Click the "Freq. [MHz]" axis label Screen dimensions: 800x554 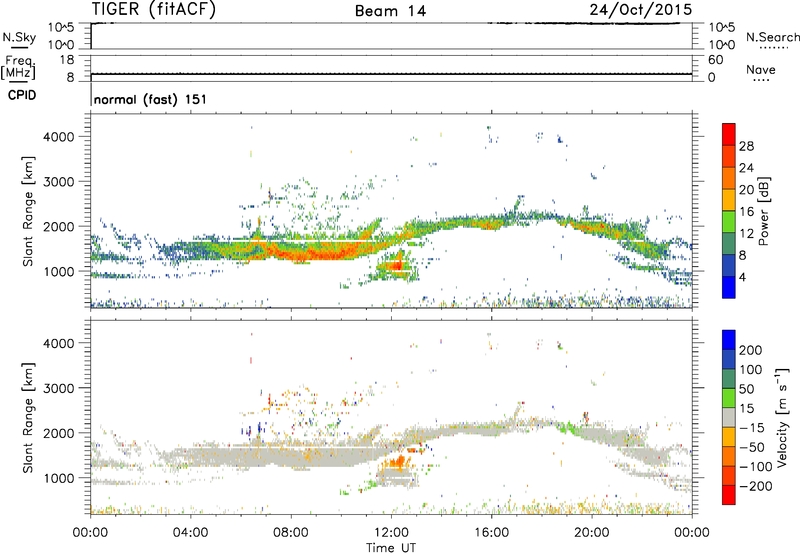pyautogui.click(x=18, y=67)
